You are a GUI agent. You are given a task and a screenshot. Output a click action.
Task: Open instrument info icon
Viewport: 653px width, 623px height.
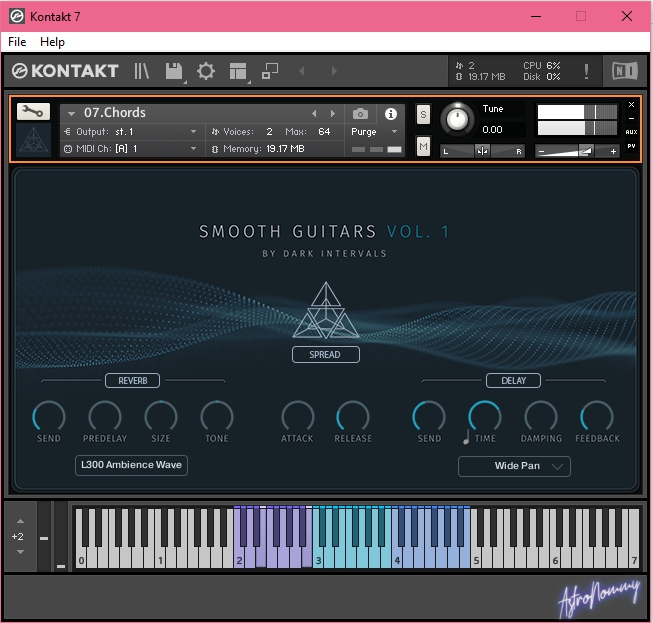[x=391, y=114]
